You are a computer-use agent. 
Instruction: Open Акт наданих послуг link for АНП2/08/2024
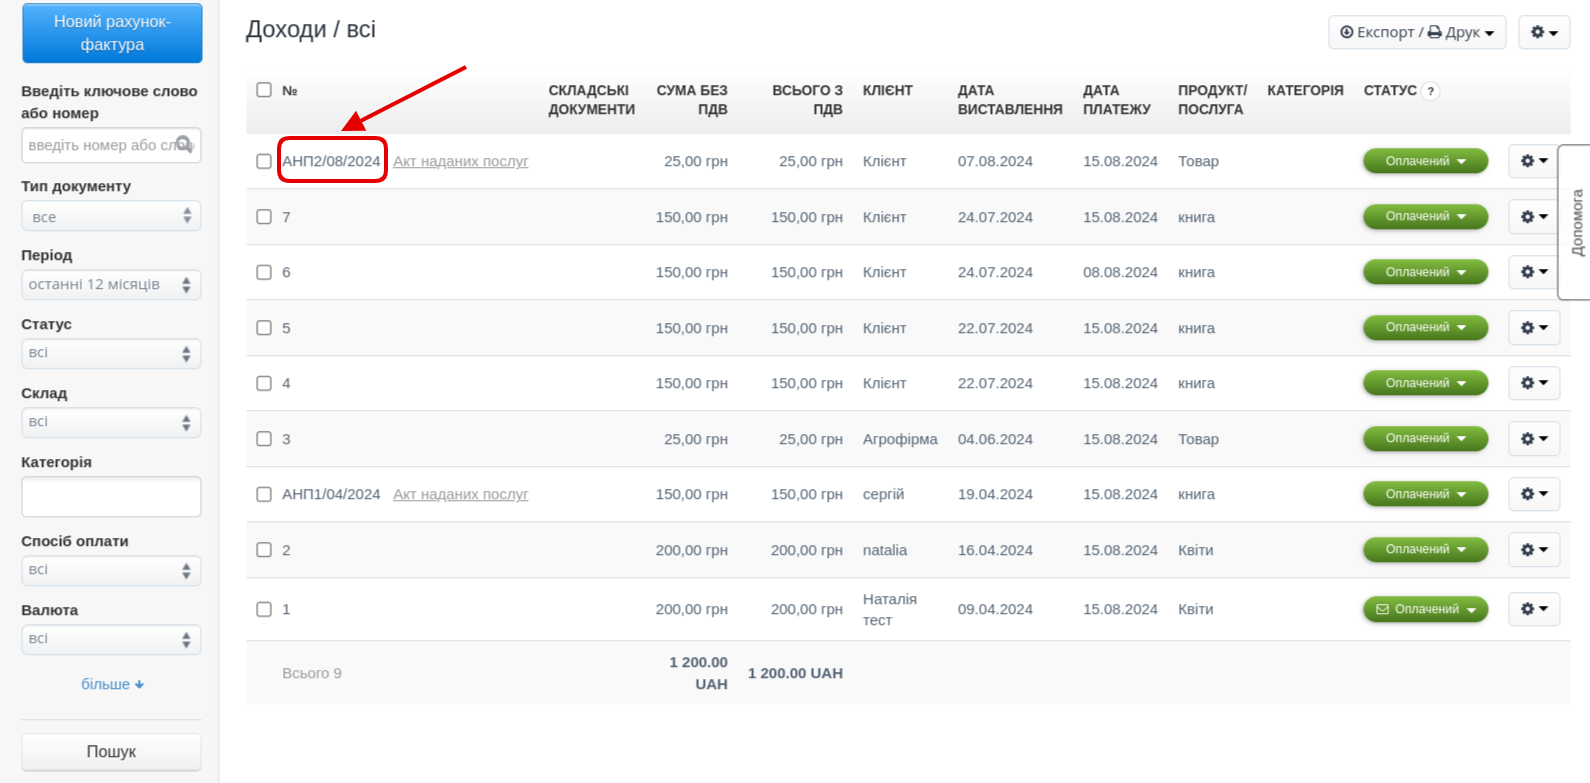coord(460,161)
